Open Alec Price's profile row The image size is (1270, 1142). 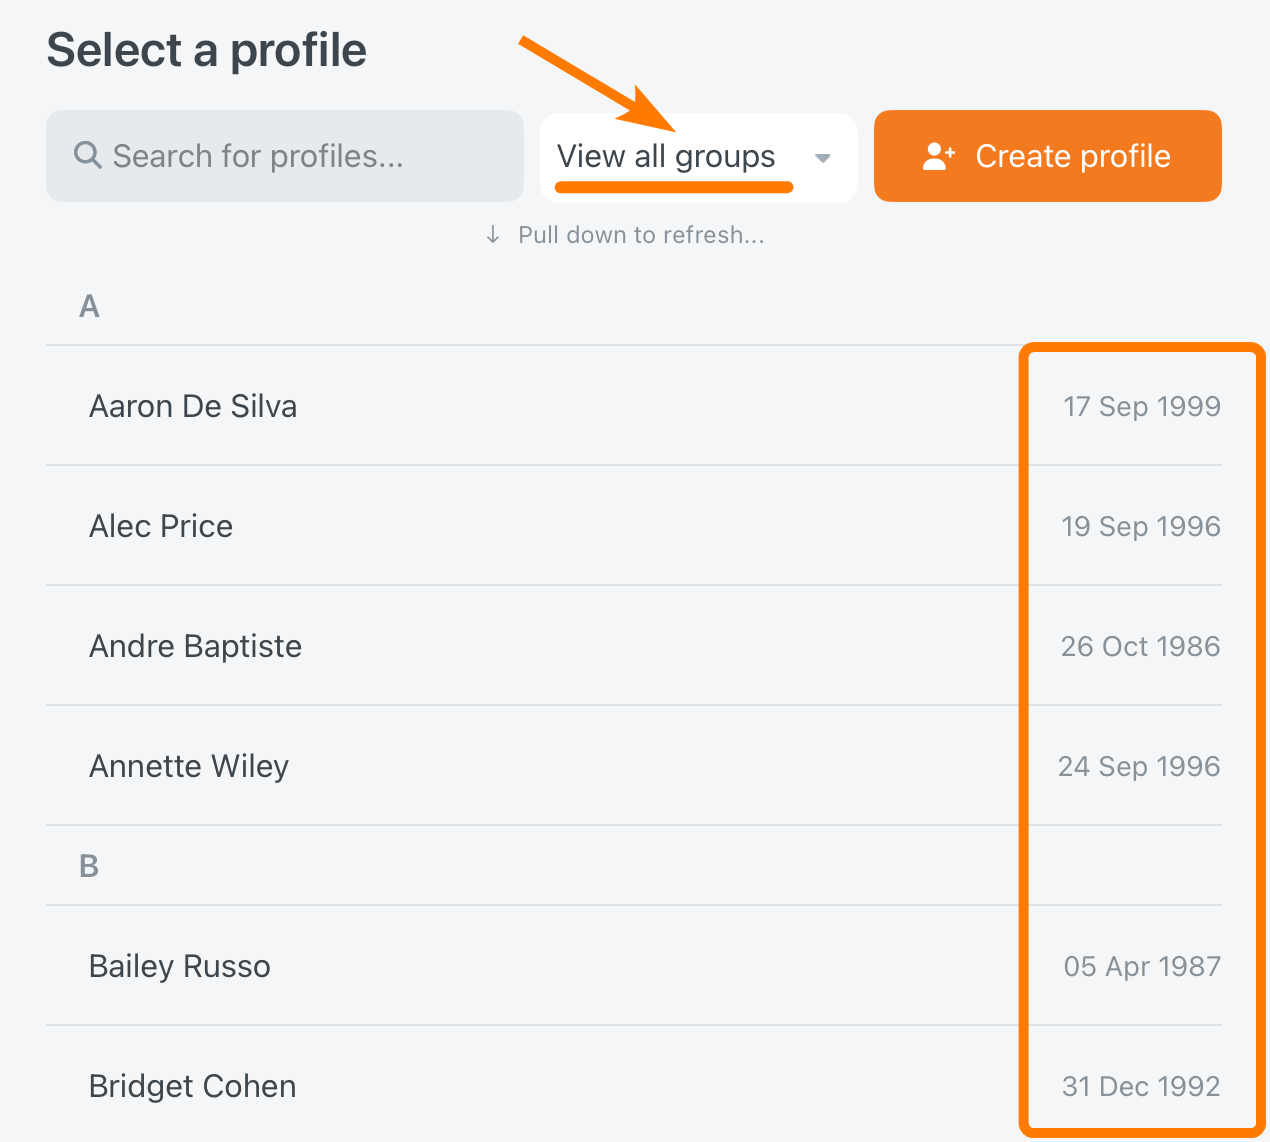161,526
